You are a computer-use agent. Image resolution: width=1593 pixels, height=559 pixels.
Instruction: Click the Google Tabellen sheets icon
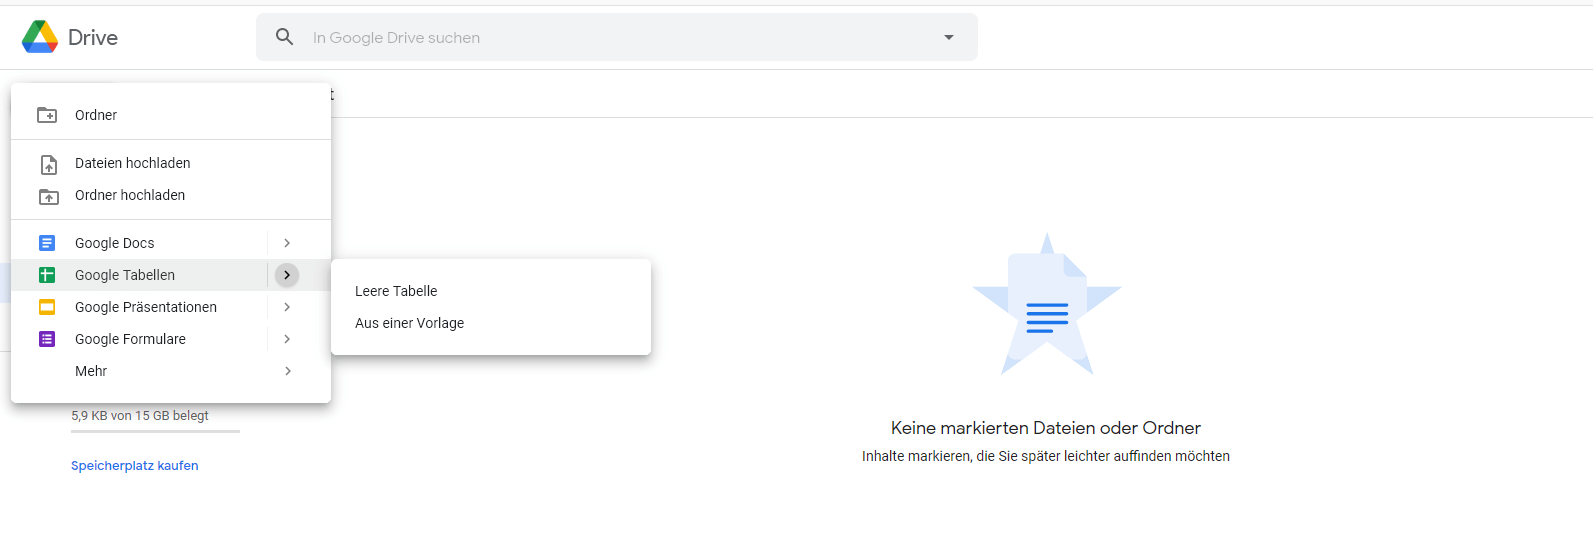(47, 275)
